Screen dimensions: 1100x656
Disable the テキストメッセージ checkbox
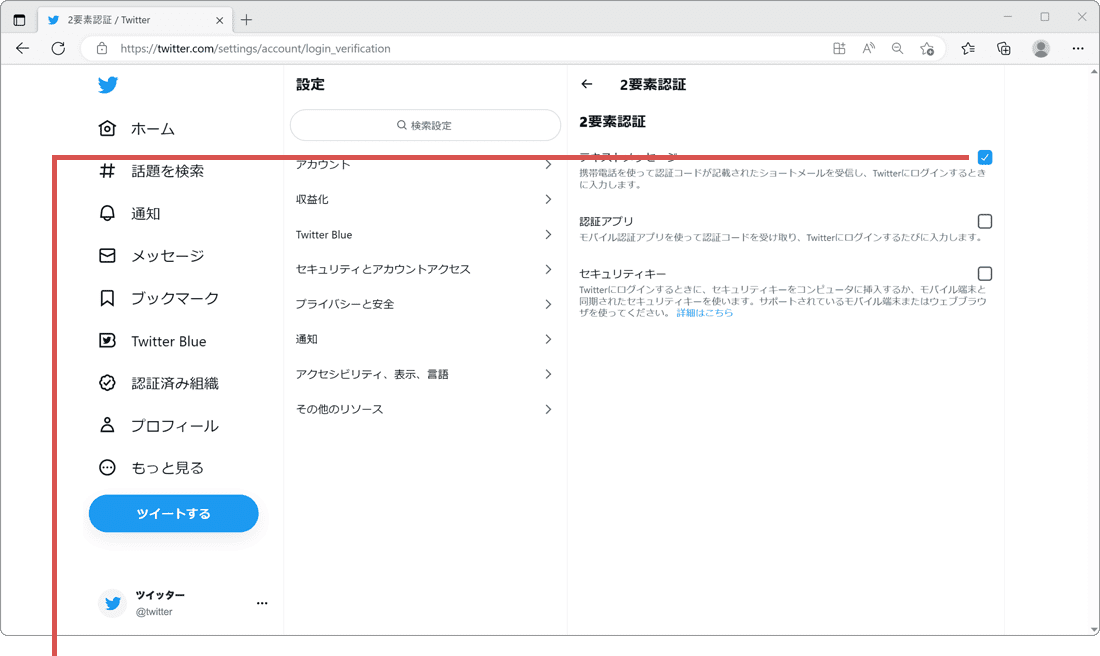tap(985, 157)
